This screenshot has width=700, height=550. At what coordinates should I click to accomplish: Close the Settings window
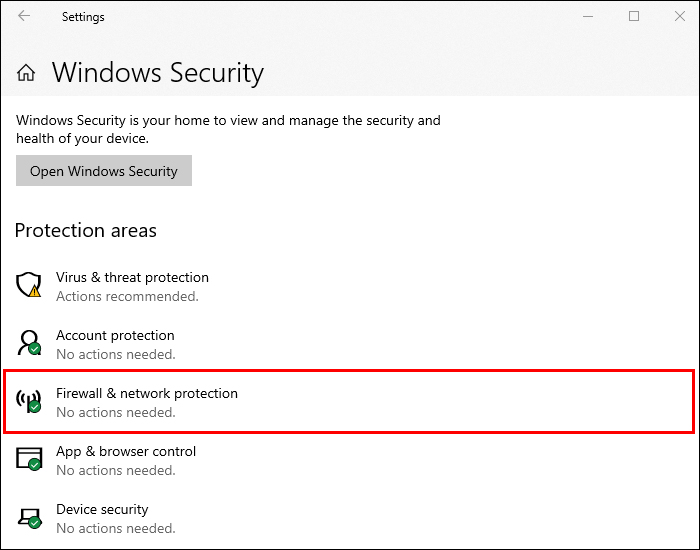click(679, 17)
